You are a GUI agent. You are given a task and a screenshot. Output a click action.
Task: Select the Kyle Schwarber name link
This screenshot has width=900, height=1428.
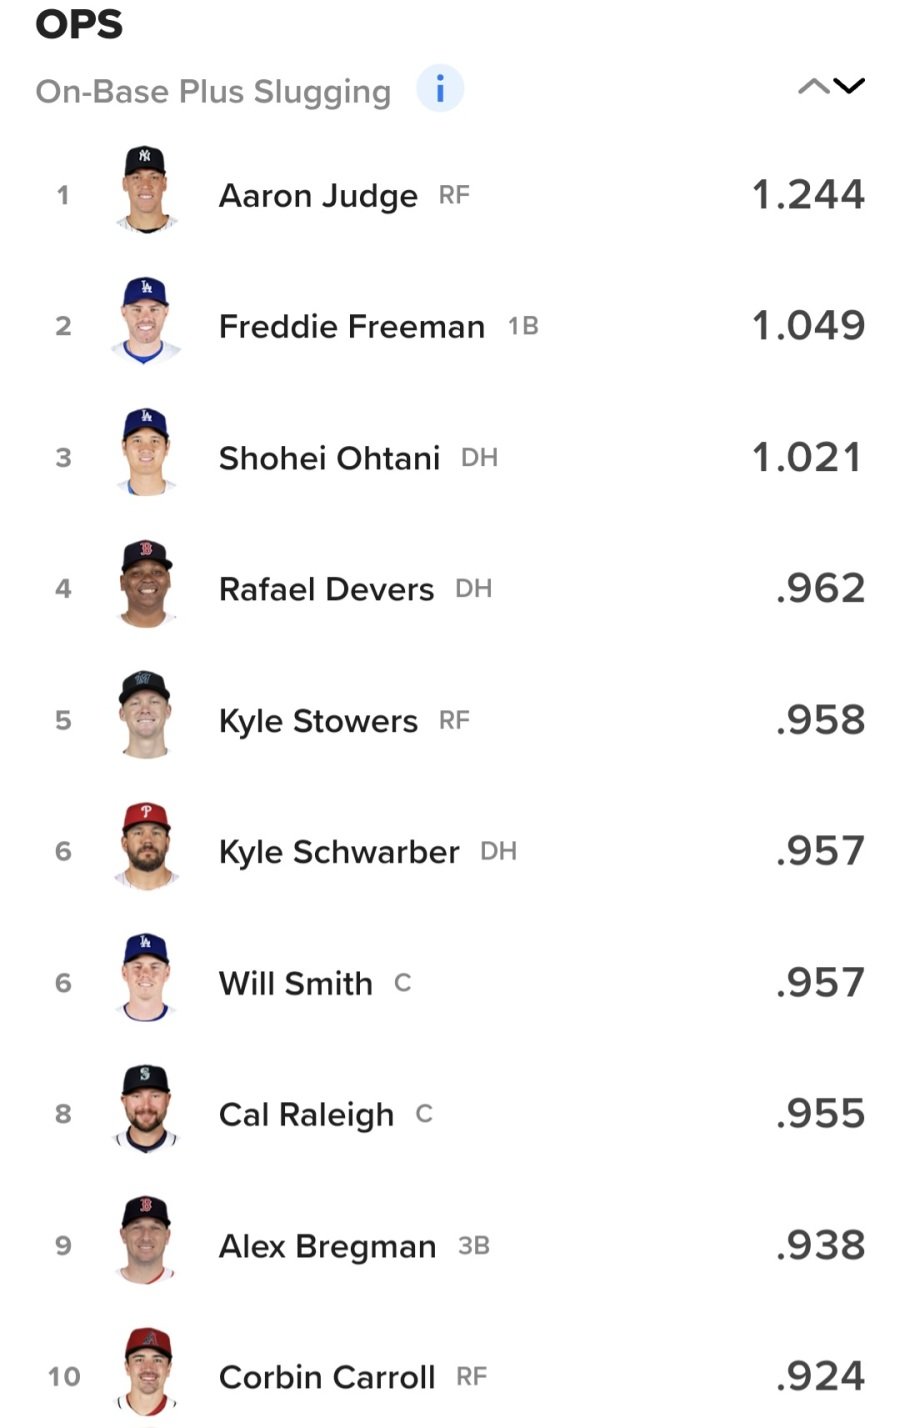click(x=339, y=852)
